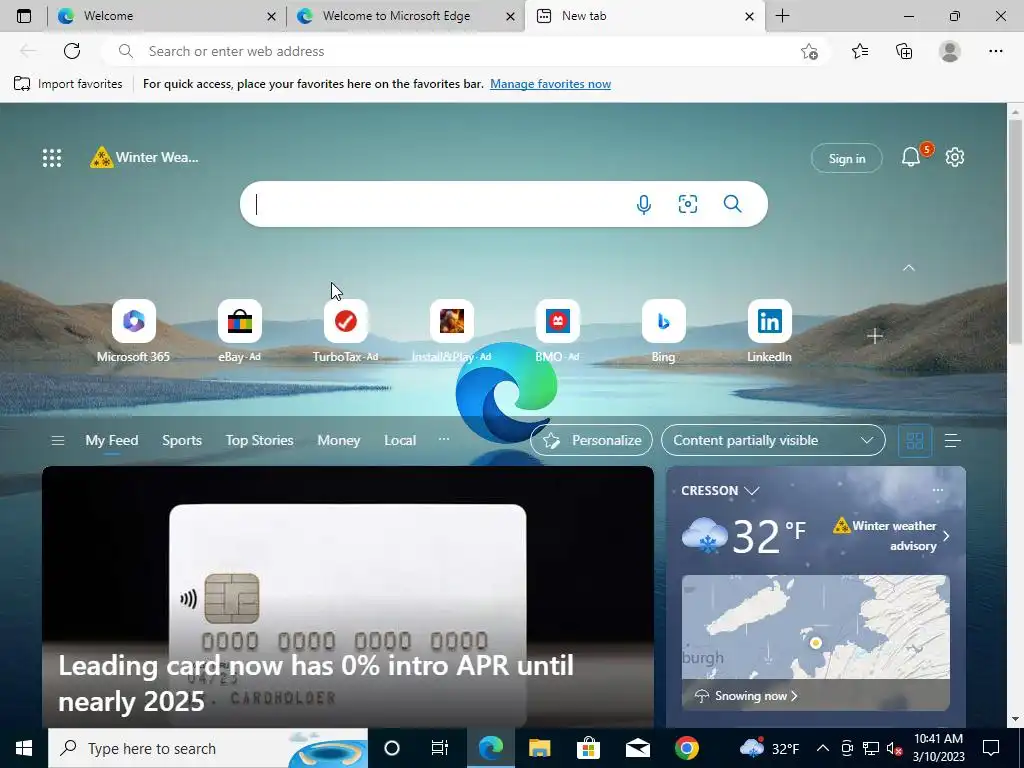Start voice search with microphone icon
The image size is (1024, 768).
coord(643,204)
